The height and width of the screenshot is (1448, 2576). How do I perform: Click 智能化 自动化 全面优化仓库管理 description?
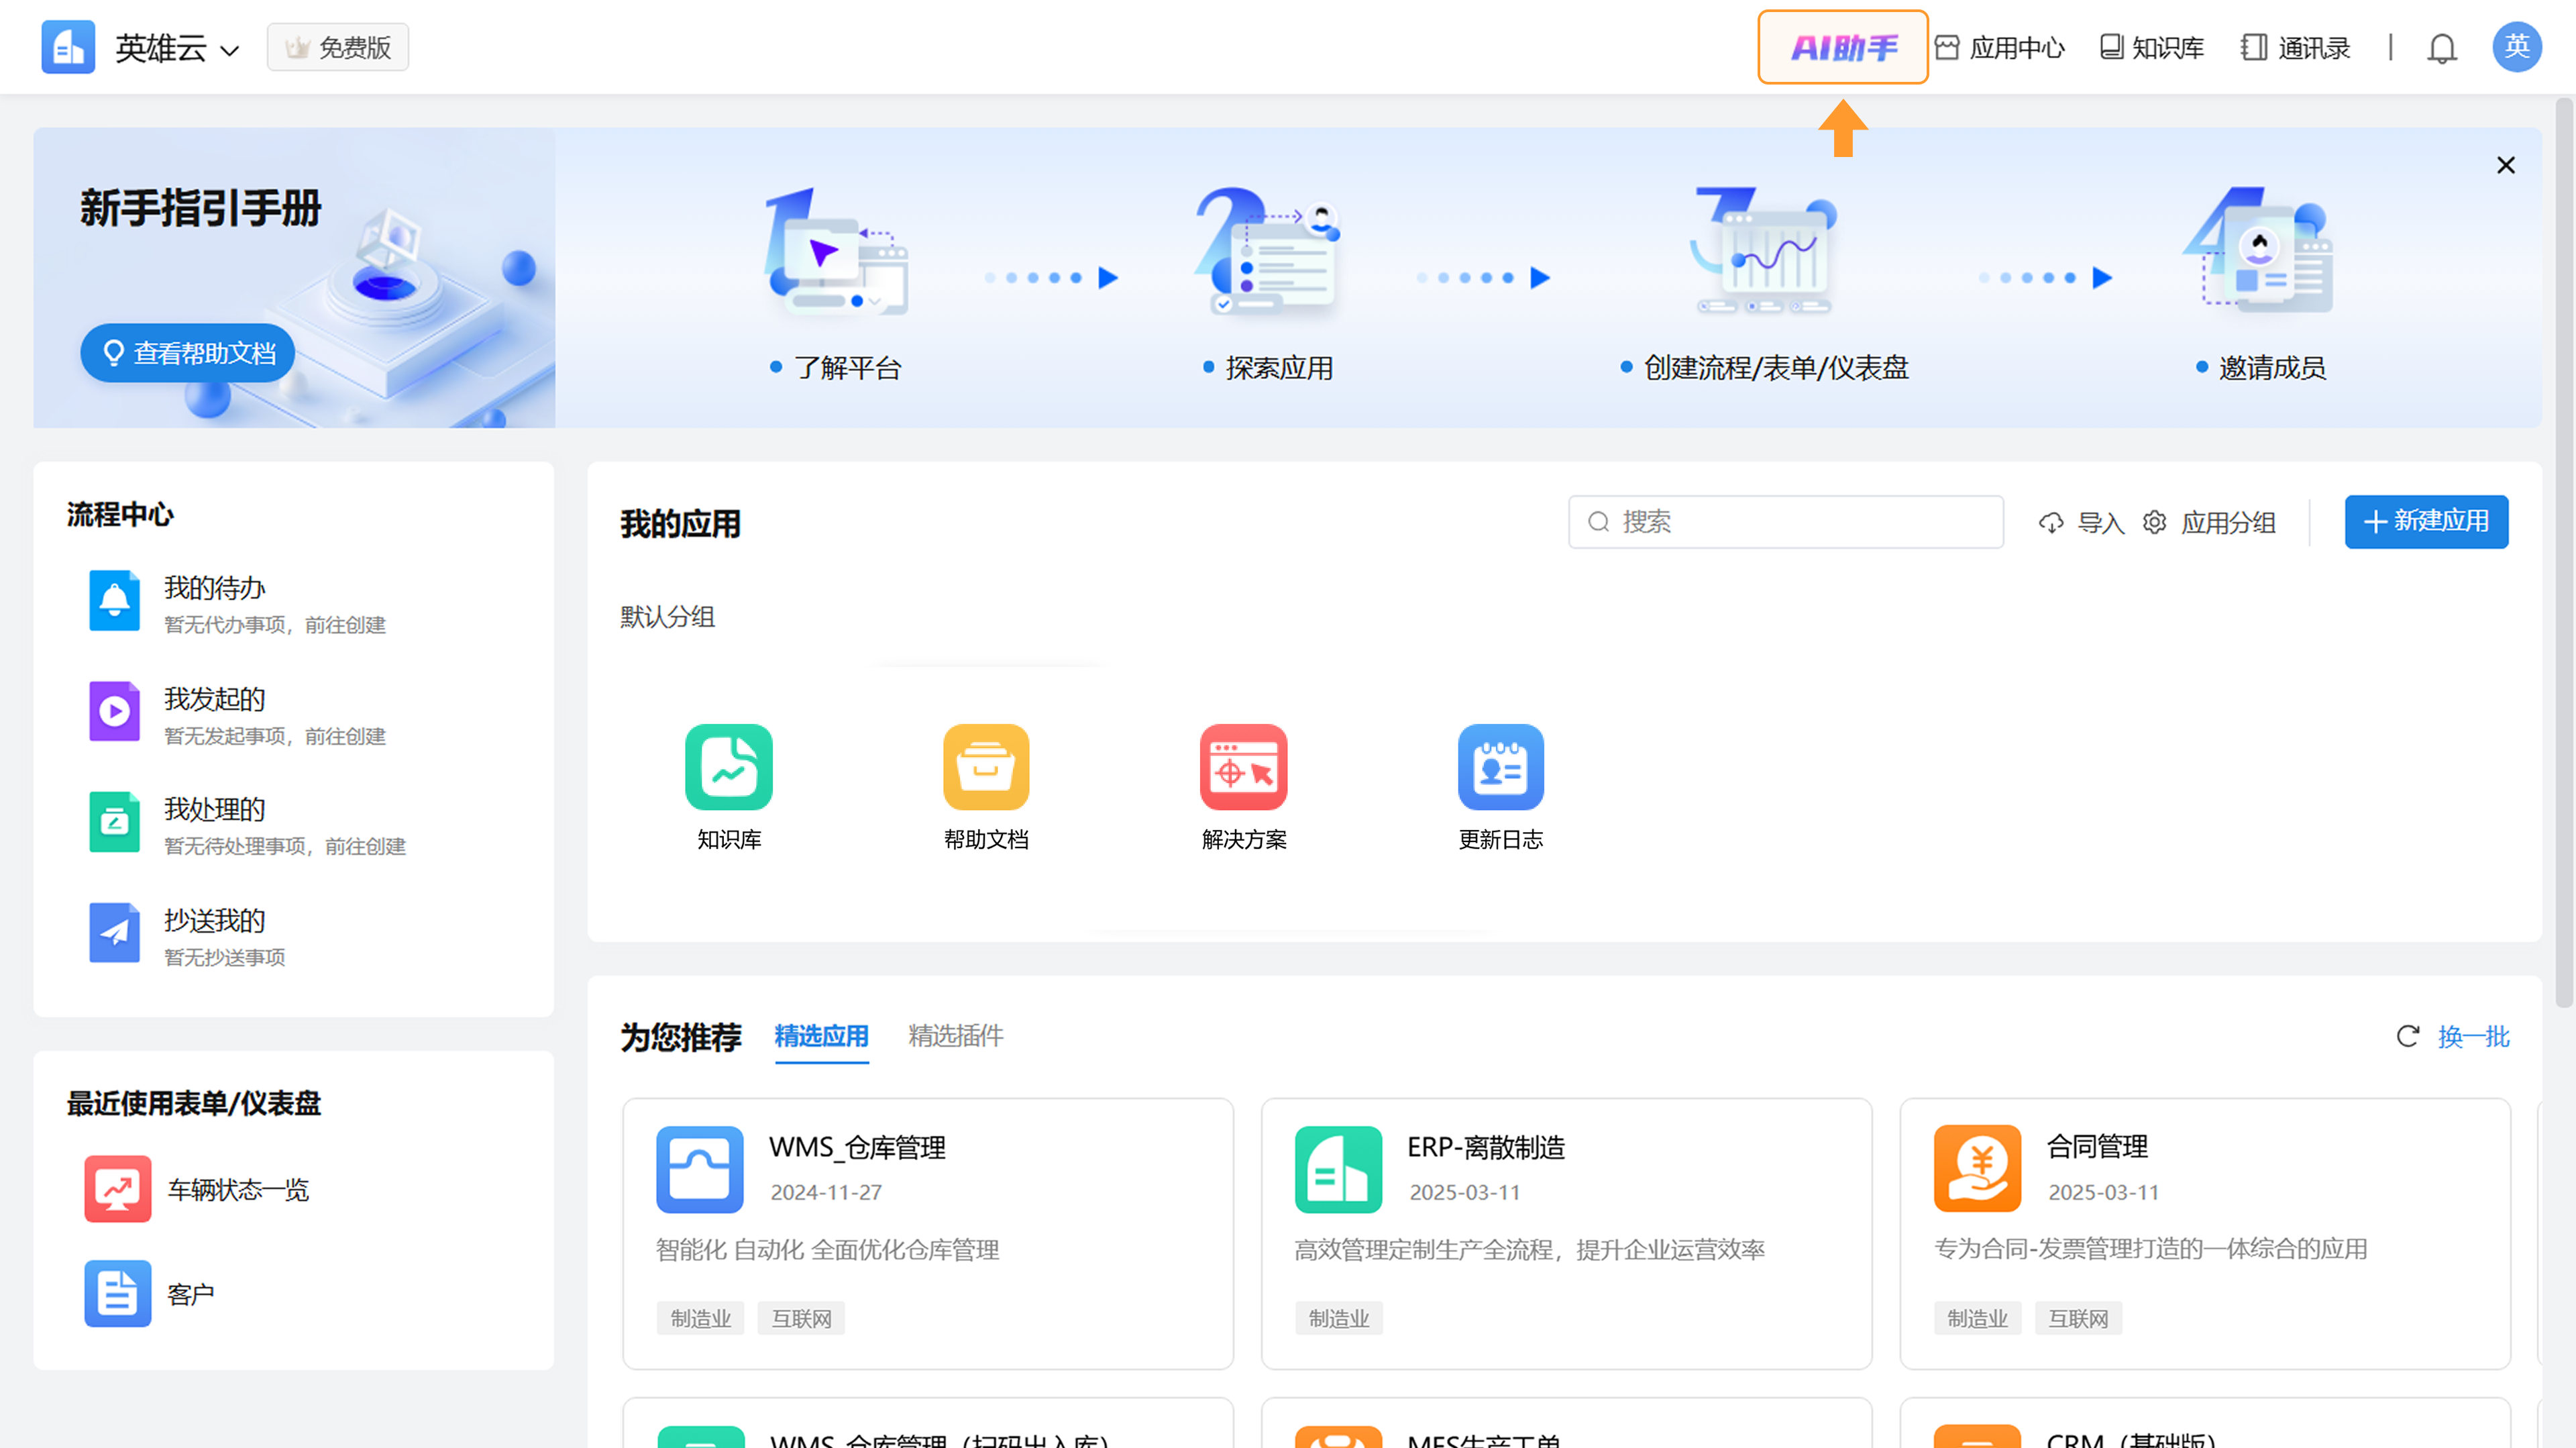pyautogui.click(x=828, y=1250)
